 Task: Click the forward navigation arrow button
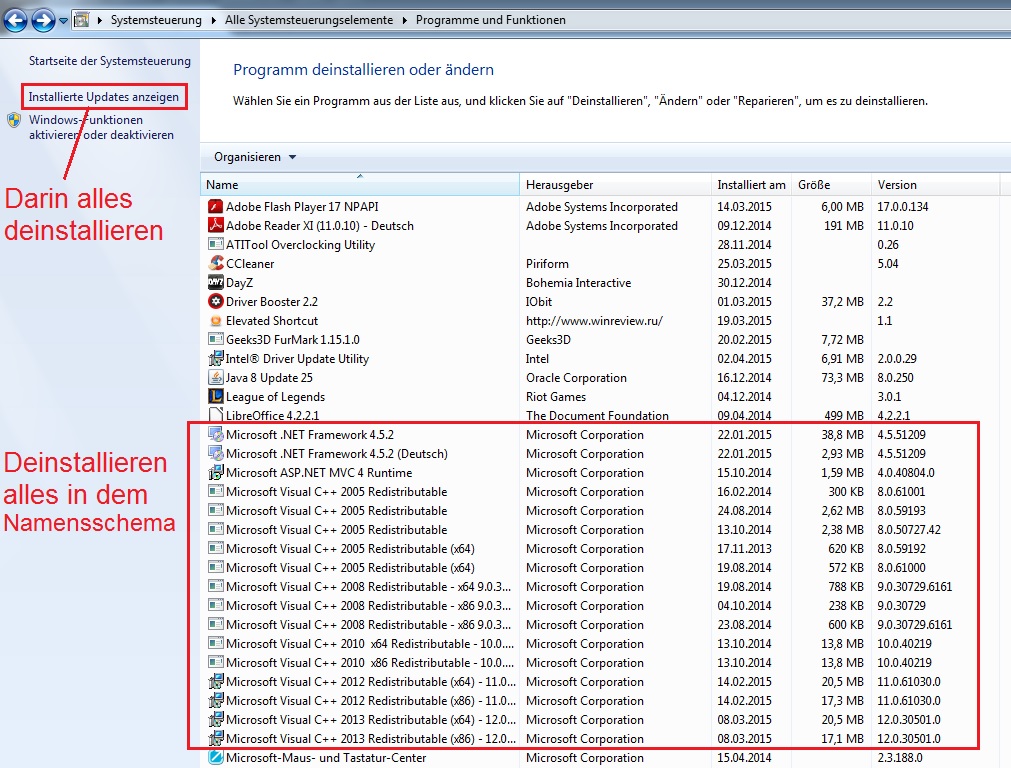coord(43,20)
